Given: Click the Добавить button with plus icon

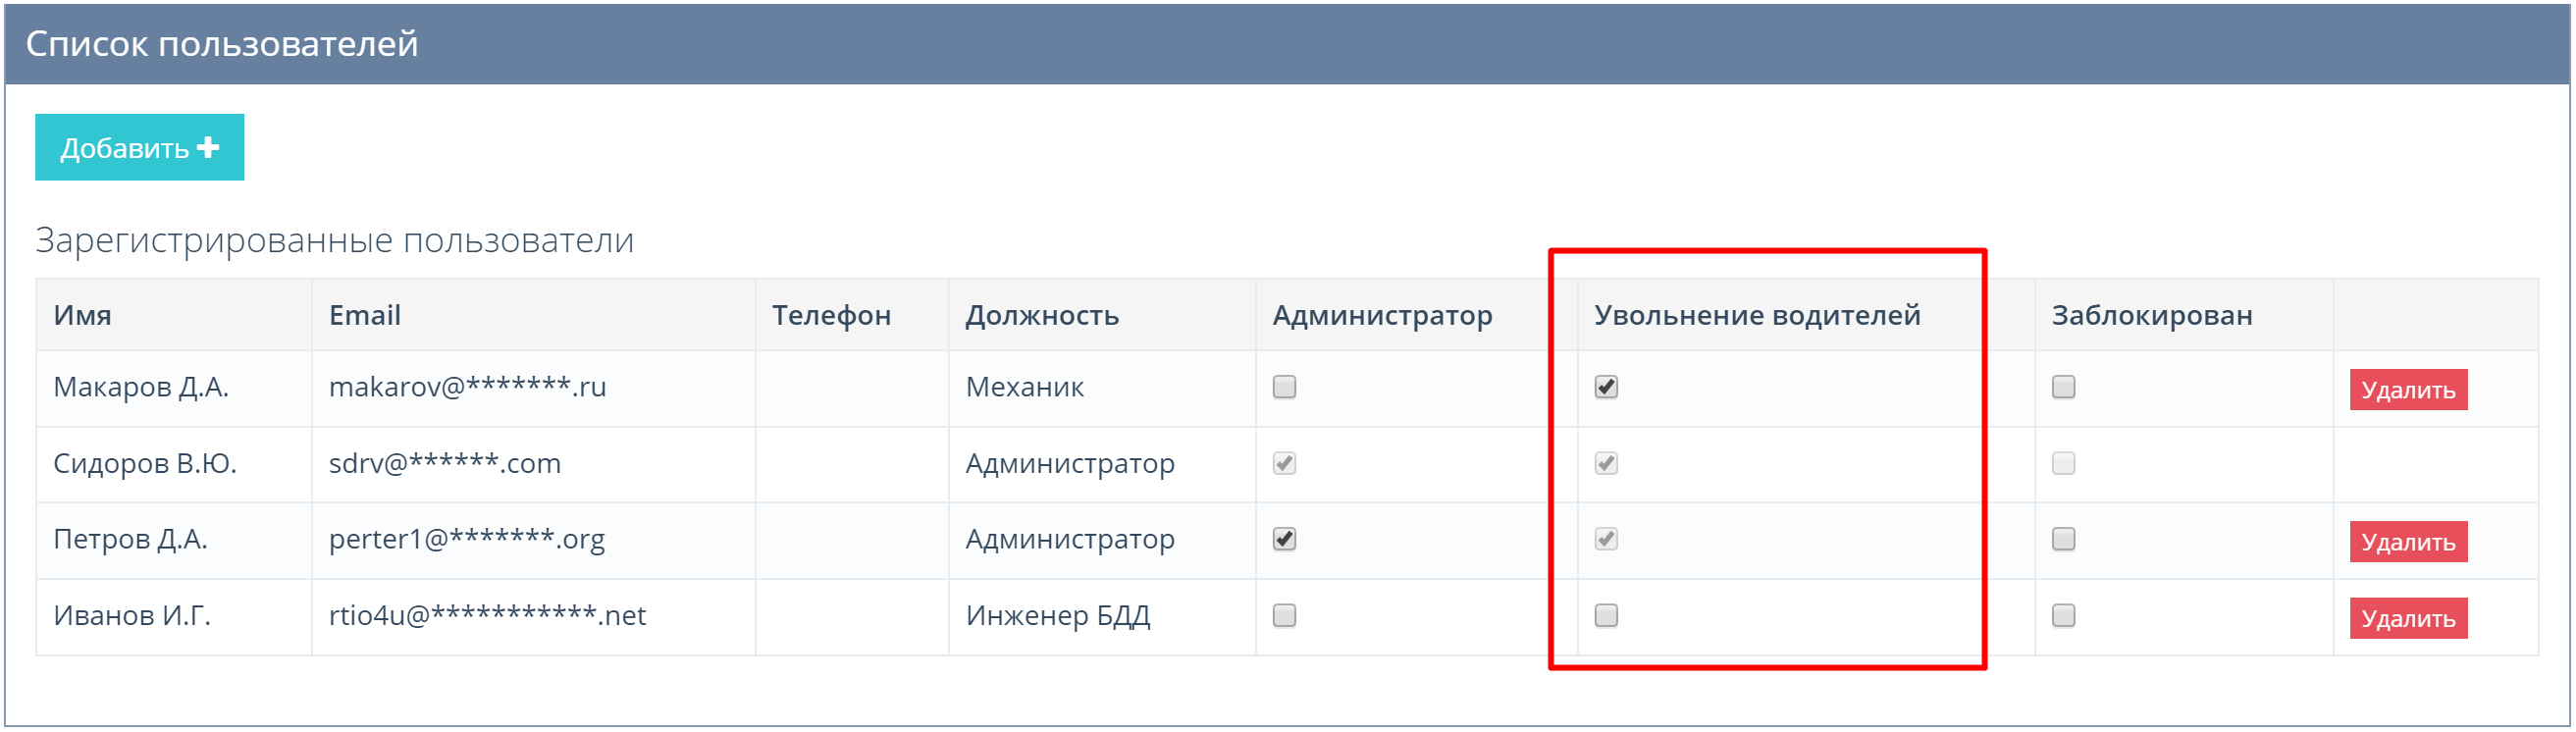Looking at the screenshot, I should click(x=139, y=148).
